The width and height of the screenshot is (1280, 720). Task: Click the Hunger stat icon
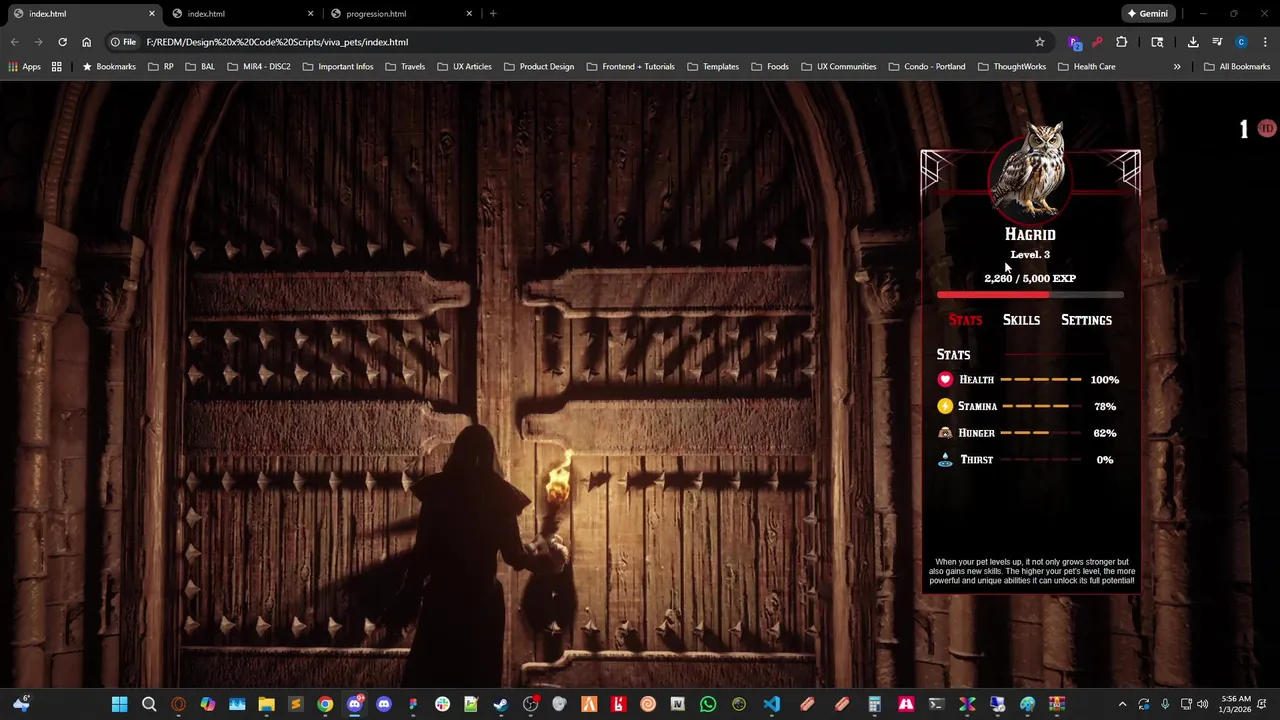945,433
